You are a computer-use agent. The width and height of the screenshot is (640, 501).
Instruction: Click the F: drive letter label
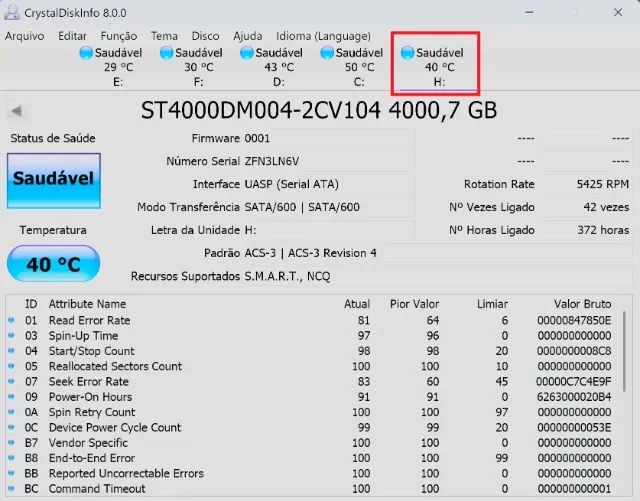pyautogui.click(x=198, y=82)
